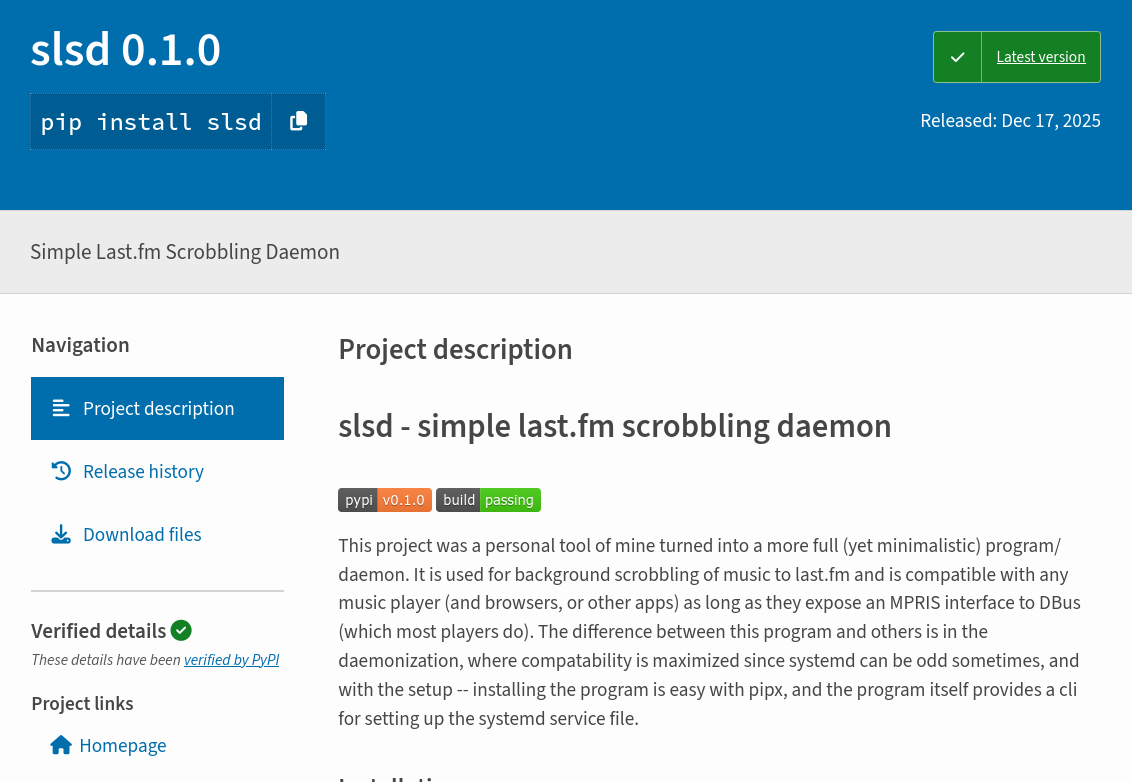Click the 'slsd - simple last.fm scrobbling daemon' heading

pos(614,426)
